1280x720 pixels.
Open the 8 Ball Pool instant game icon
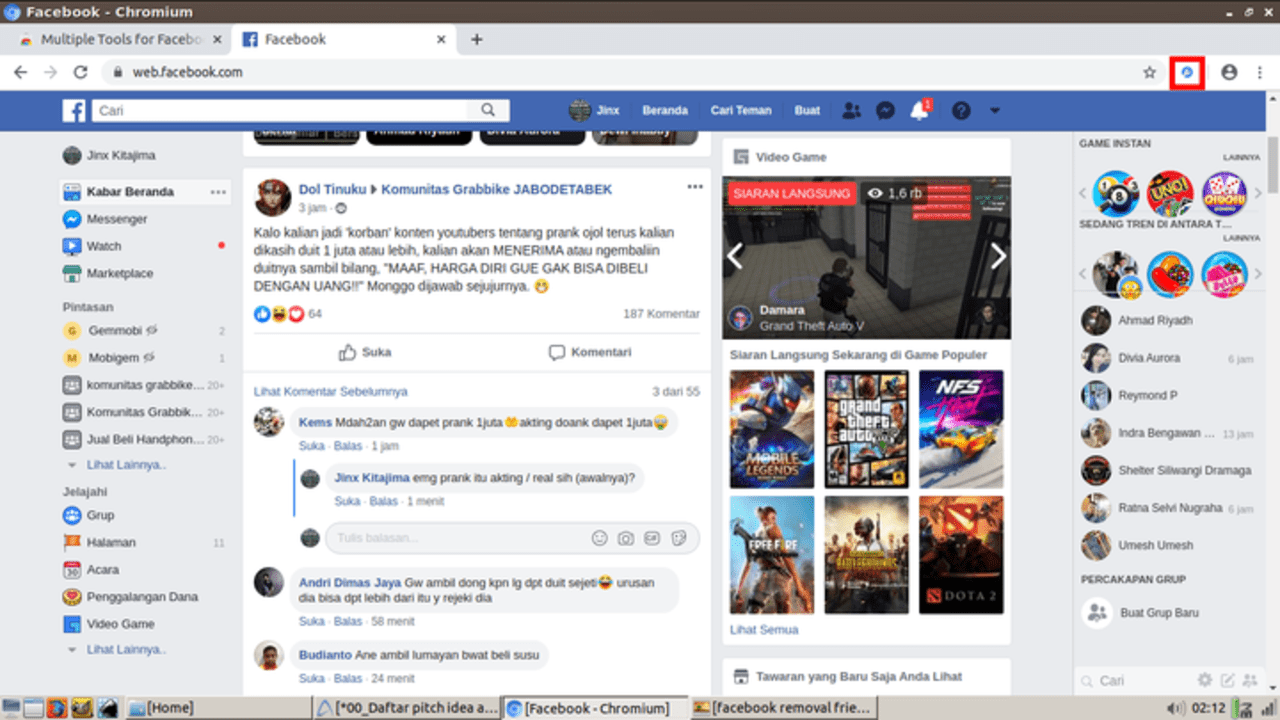(1116, 193)
